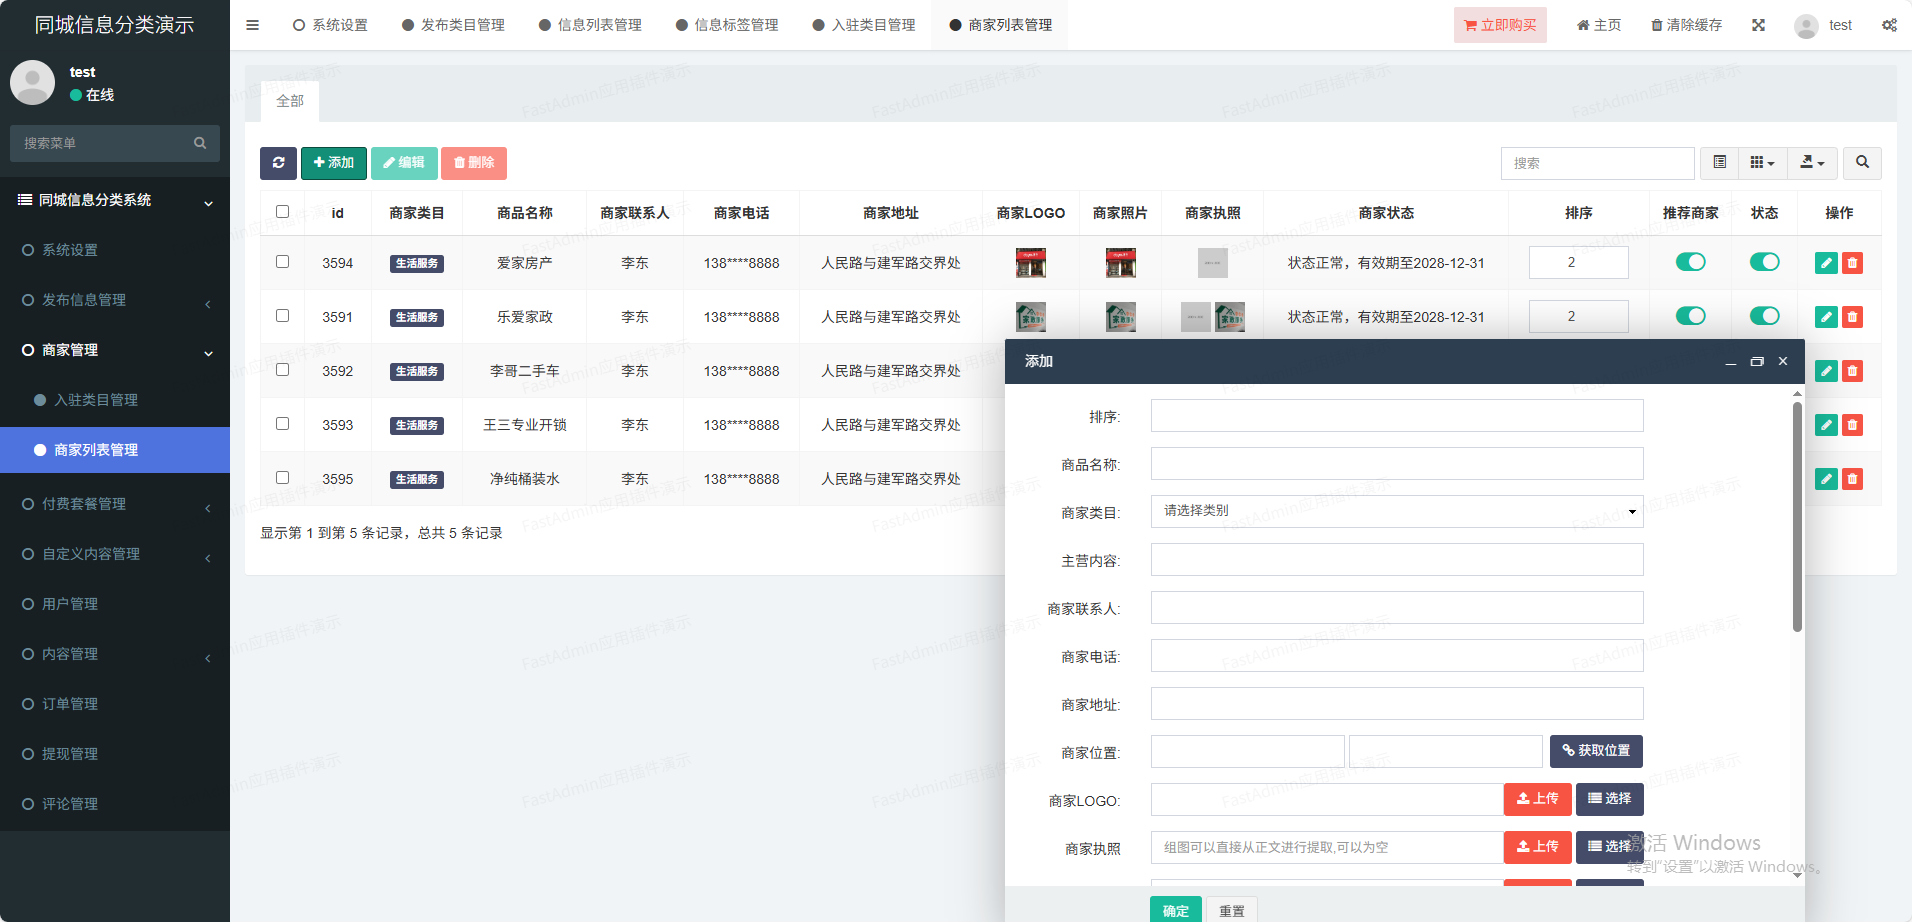Screen dimensions: 1912x922
Task: Toggle 状态 switch for row 3591
Action: click(1764, 316)
